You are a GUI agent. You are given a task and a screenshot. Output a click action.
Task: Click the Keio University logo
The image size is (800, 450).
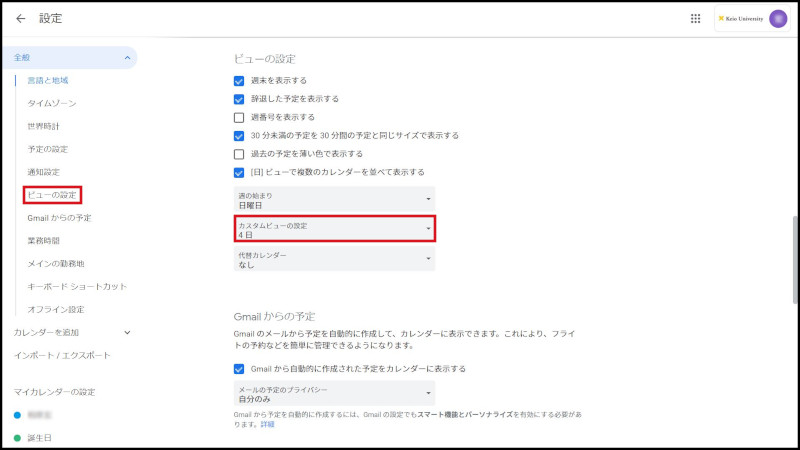point(741,18)
